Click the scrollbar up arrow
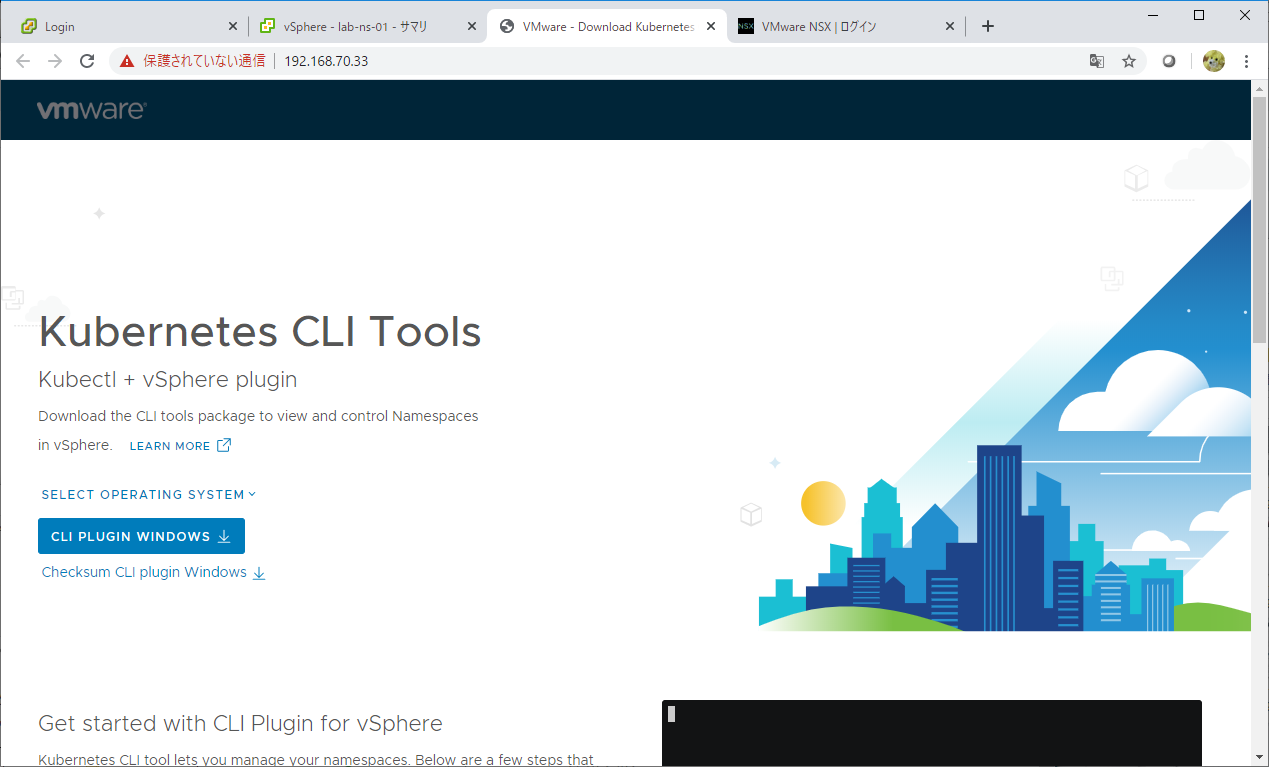Image resolution: width=1269 pixels, height=767 pixels. (x=1260, y=88)
